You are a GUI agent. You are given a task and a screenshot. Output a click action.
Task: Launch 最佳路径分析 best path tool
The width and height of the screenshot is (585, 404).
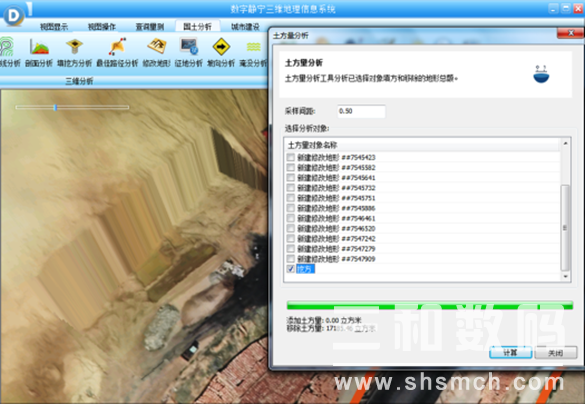click(117, 52)
